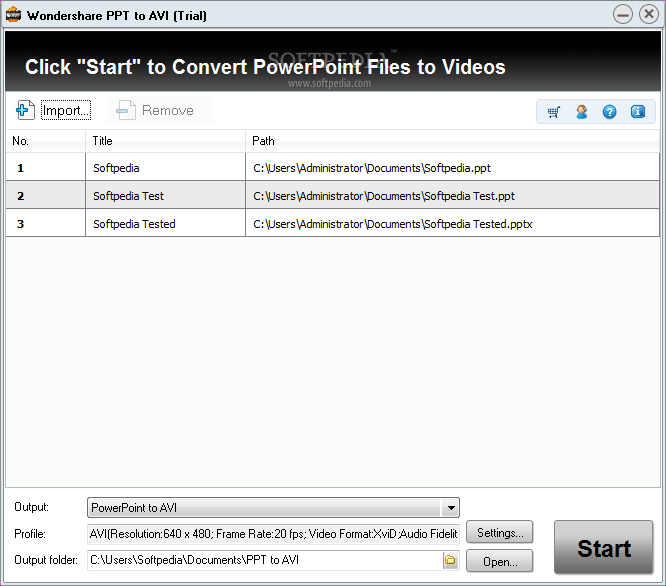The width and height of the screenshot is (666, 586).
Task: Click the yellow browse folder icon
Action: (x=450, y=561)
